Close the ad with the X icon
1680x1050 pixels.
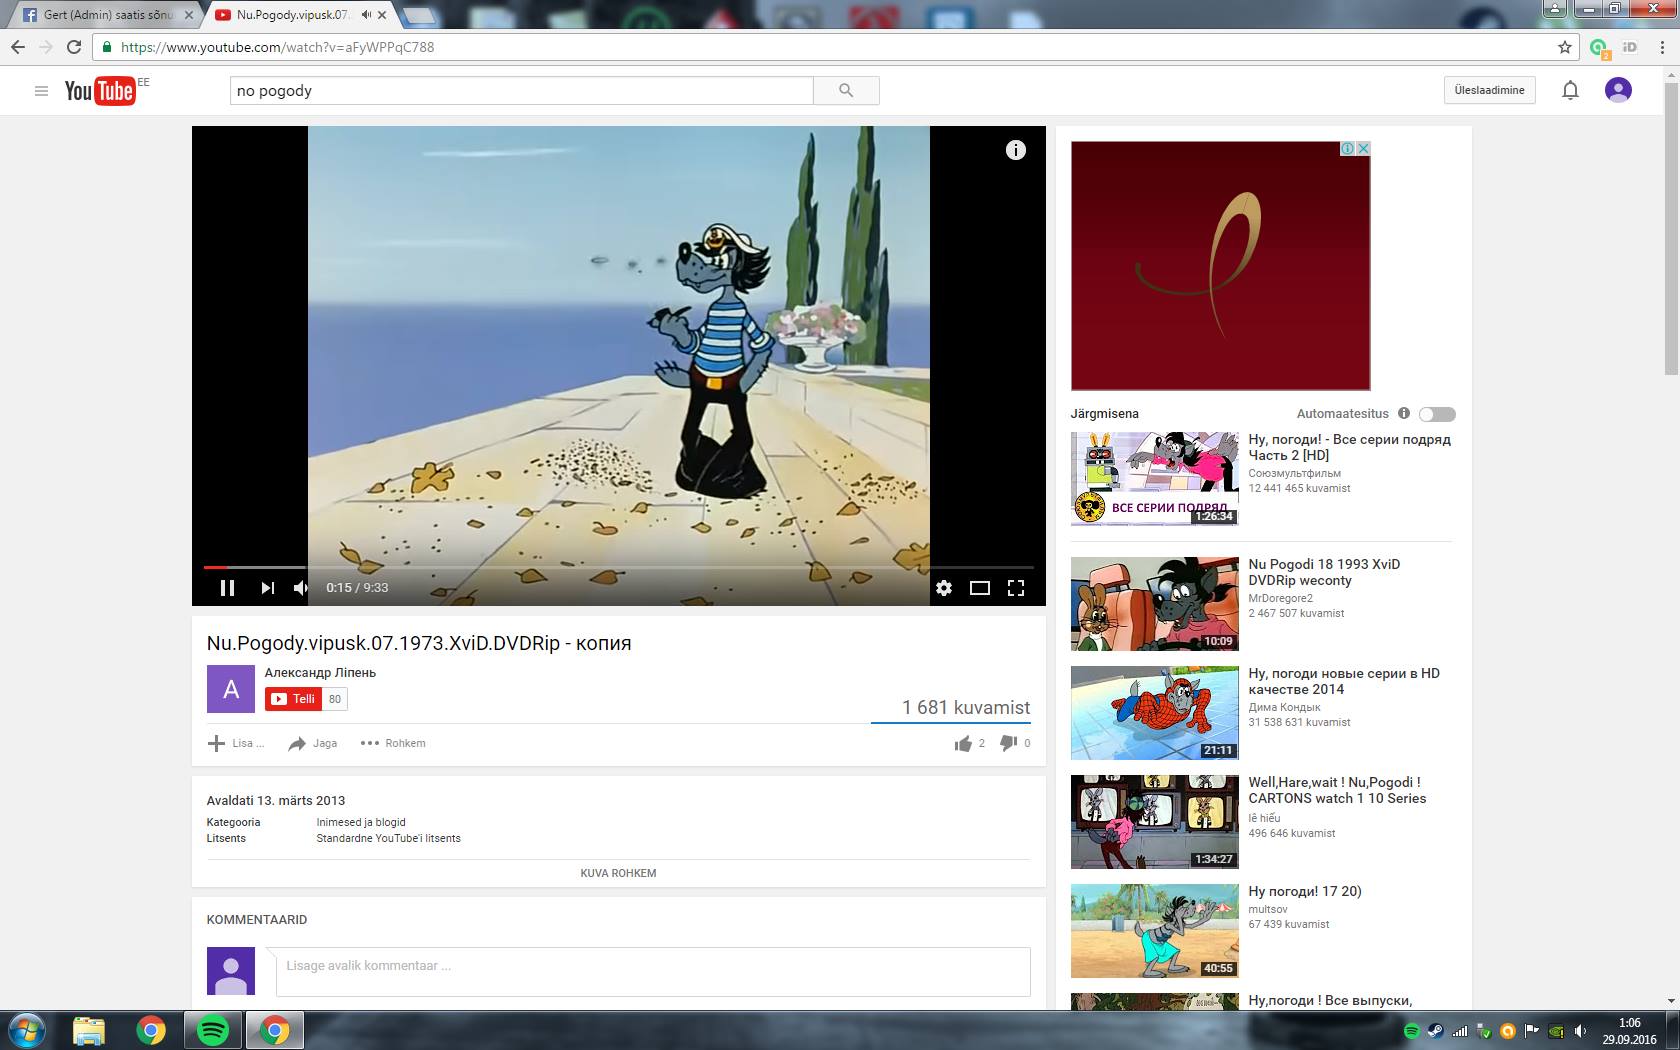(1362, 148)
